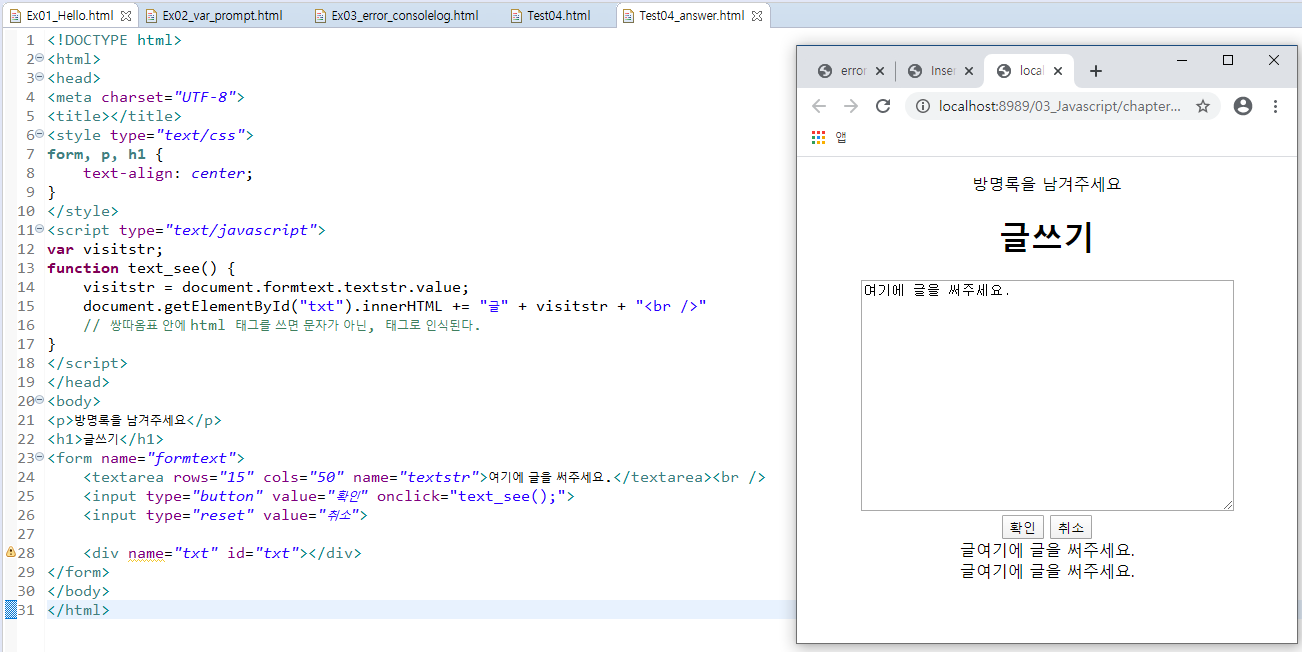Switch to the Ex01_Hello.html editor tab

click(69, 16)
